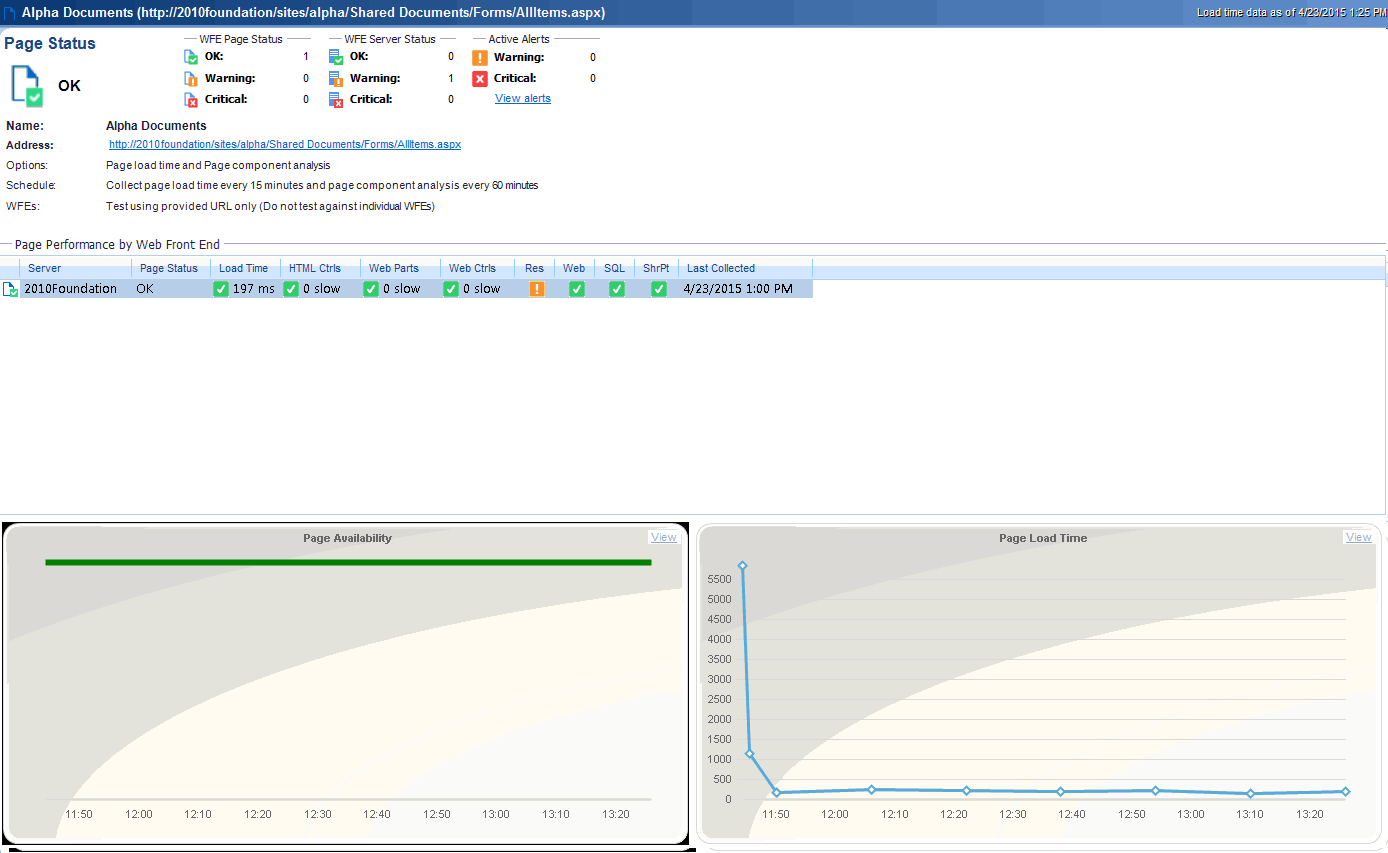Click the WFE Server Status Warning icon

click(x=336, y=78)
